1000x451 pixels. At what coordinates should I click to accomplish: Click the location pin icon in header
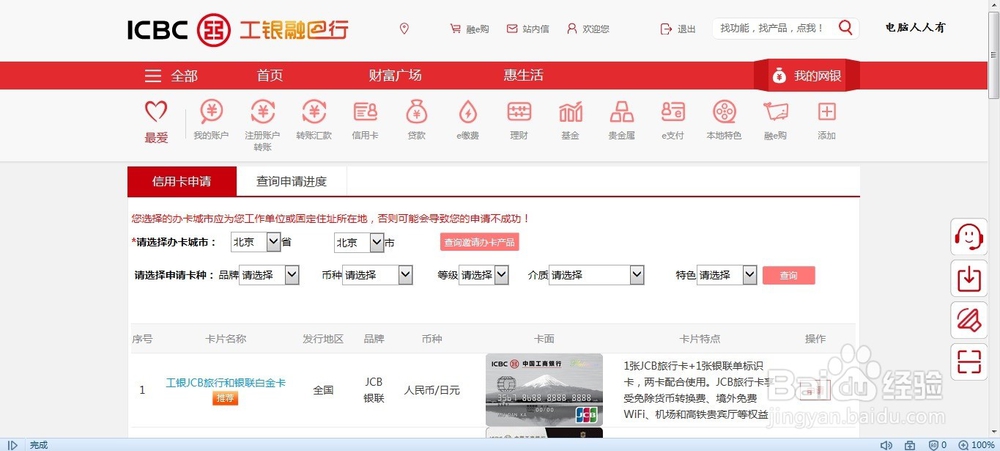pyautogui.click(x=404, y=29)
